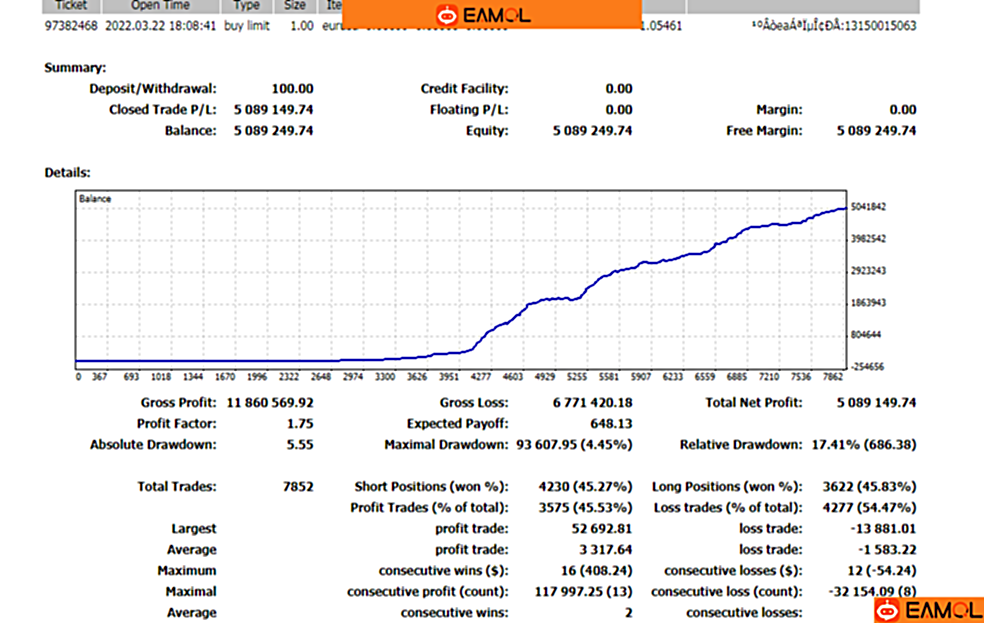Screen dimensions: 984x623
Task: Click the Total Trades value 7852
Action: 297,487
